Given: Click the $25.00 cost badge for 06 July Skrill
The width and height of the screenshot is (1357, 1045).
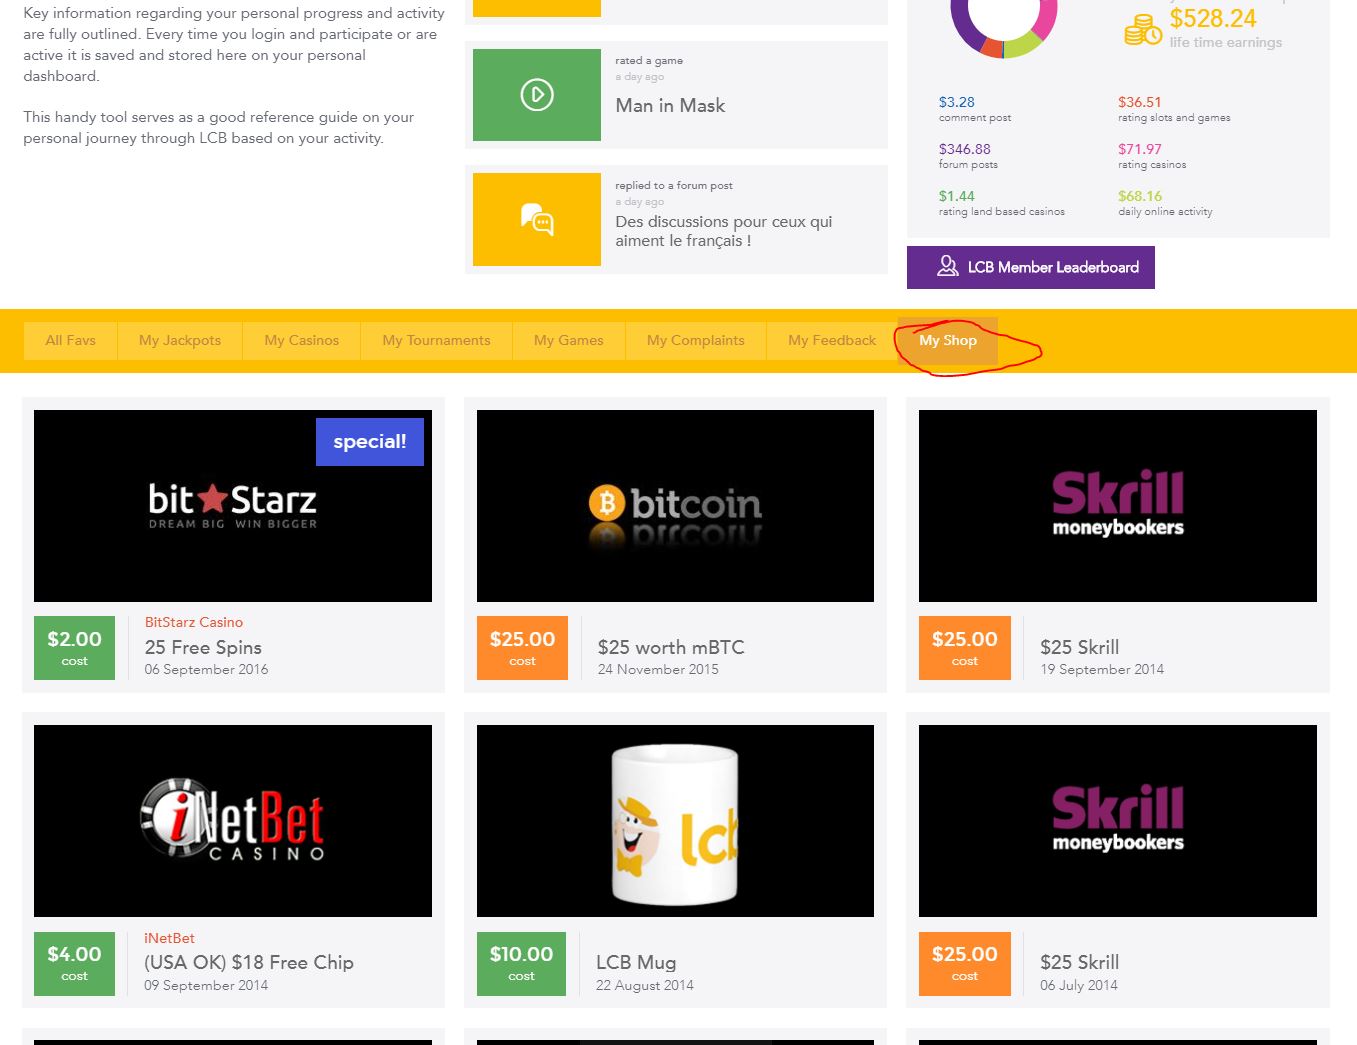Looking at the screenshot, I should [x=964, y=964].
